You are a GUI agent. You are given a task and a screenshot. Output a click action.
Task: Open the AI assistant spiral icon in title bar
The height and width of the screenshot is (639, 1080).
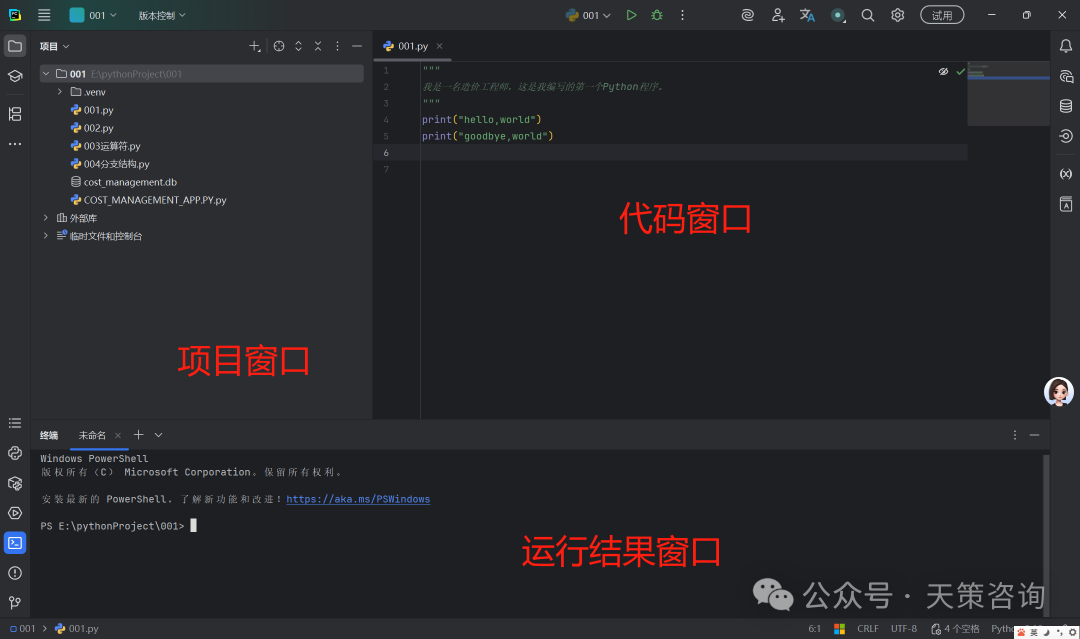[x=747, y=15]
